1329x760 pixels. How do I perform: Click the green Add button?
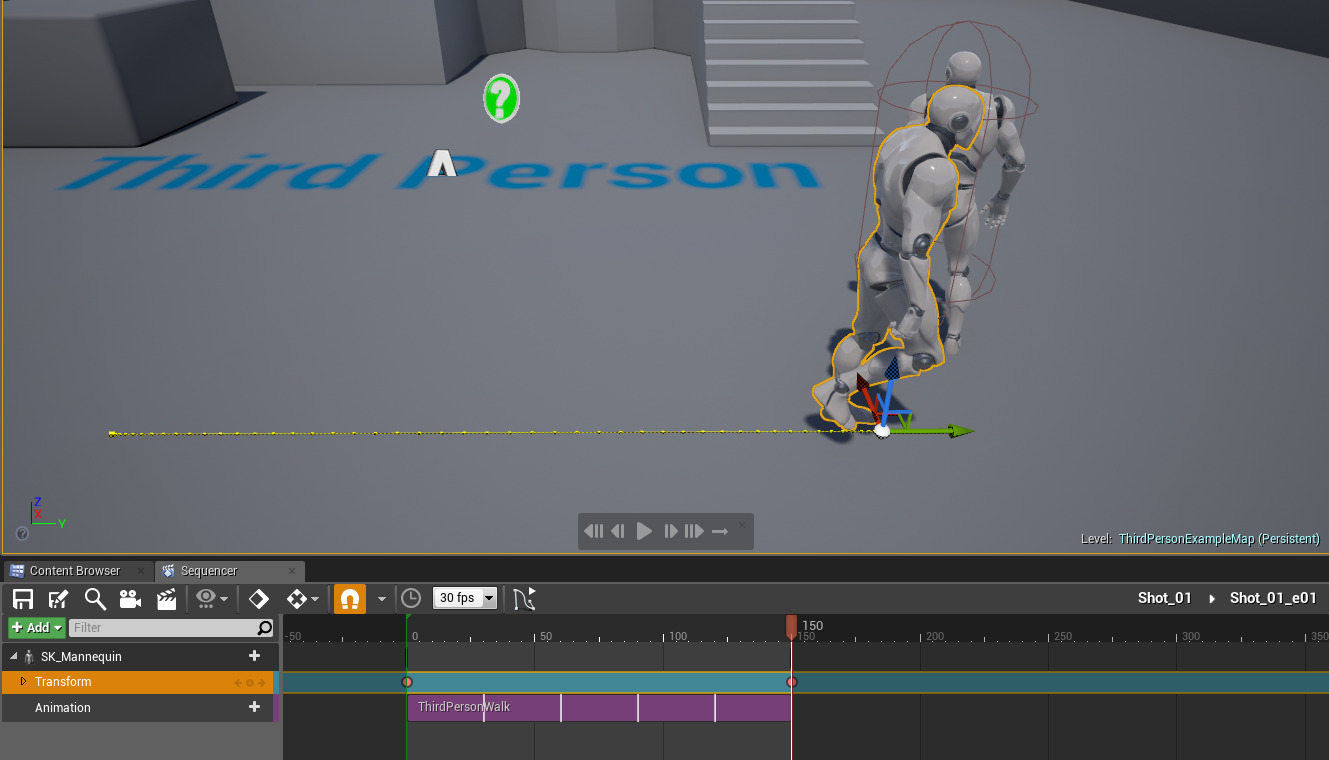(x=33, y=627)
